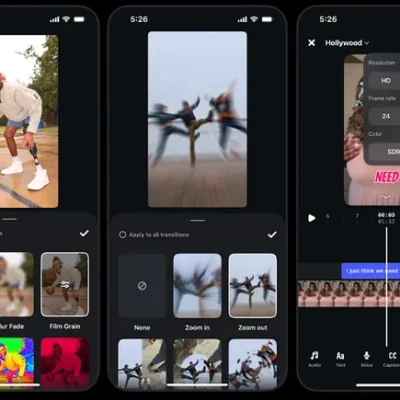Open the Audio tool

pos(314,359)
